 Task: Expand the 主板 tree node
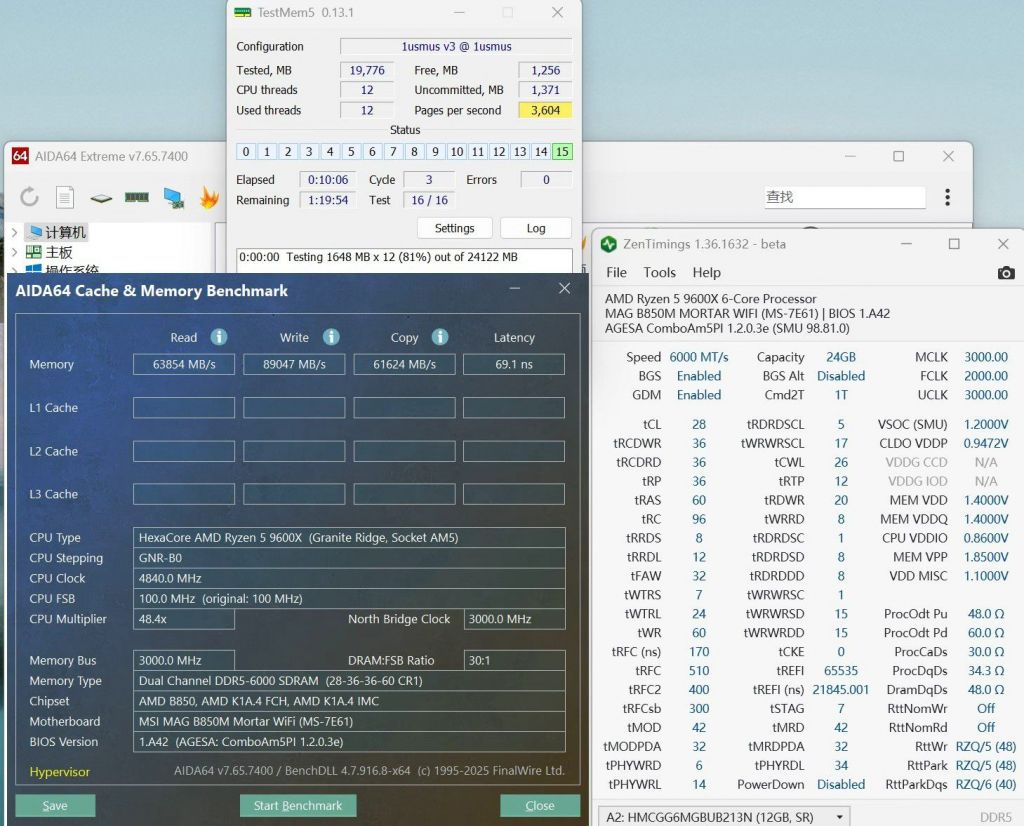coord(14,252)
